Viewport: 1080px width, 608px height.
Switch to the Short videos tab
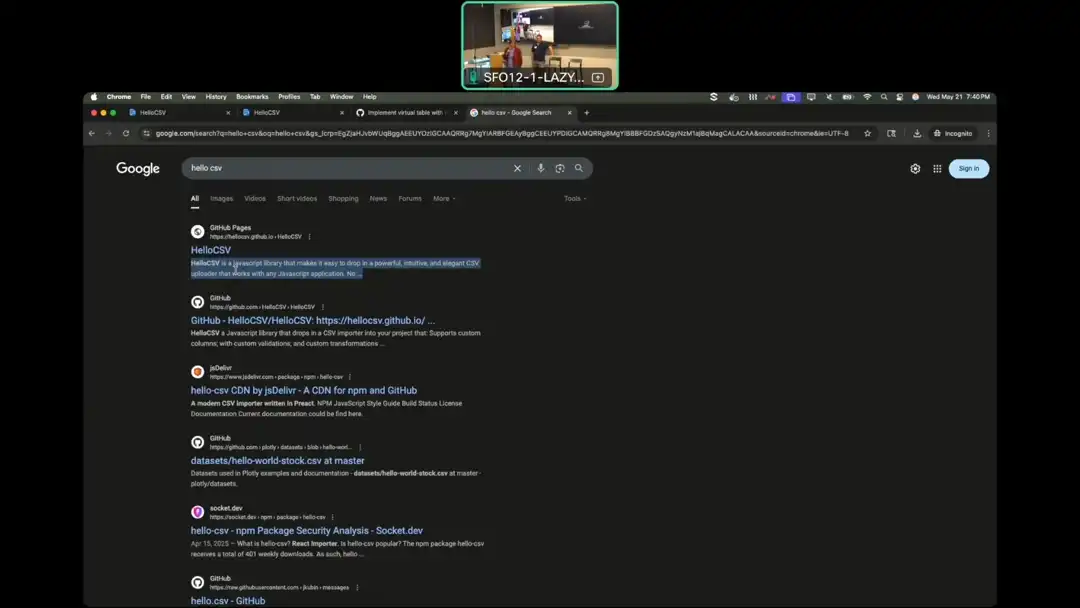click(x=297, y=199)
